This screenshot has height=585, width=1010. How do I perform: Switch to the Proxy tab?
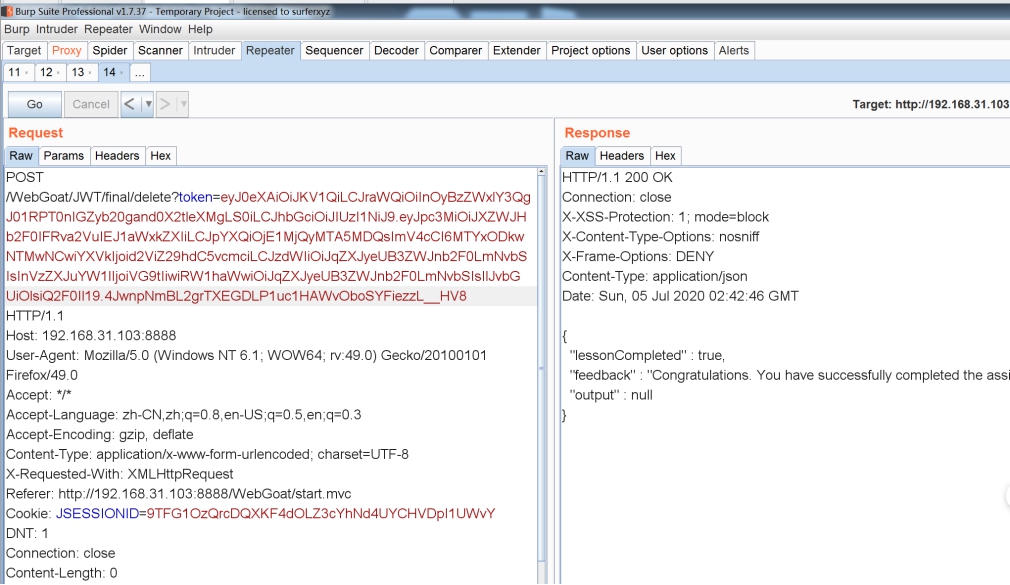tap(66, 50)
